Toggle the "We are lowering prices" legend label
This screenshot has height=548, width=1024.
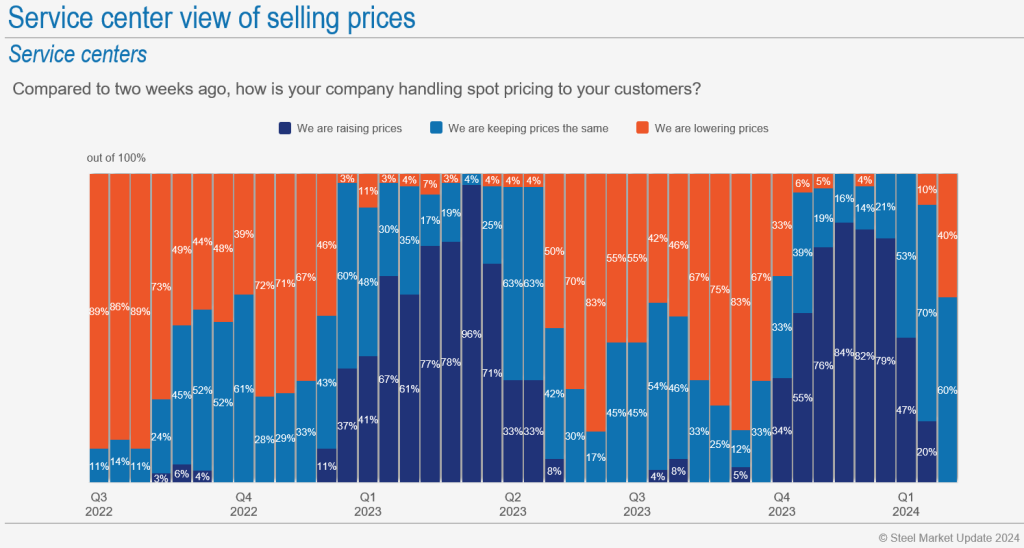(x=711, y=128)
